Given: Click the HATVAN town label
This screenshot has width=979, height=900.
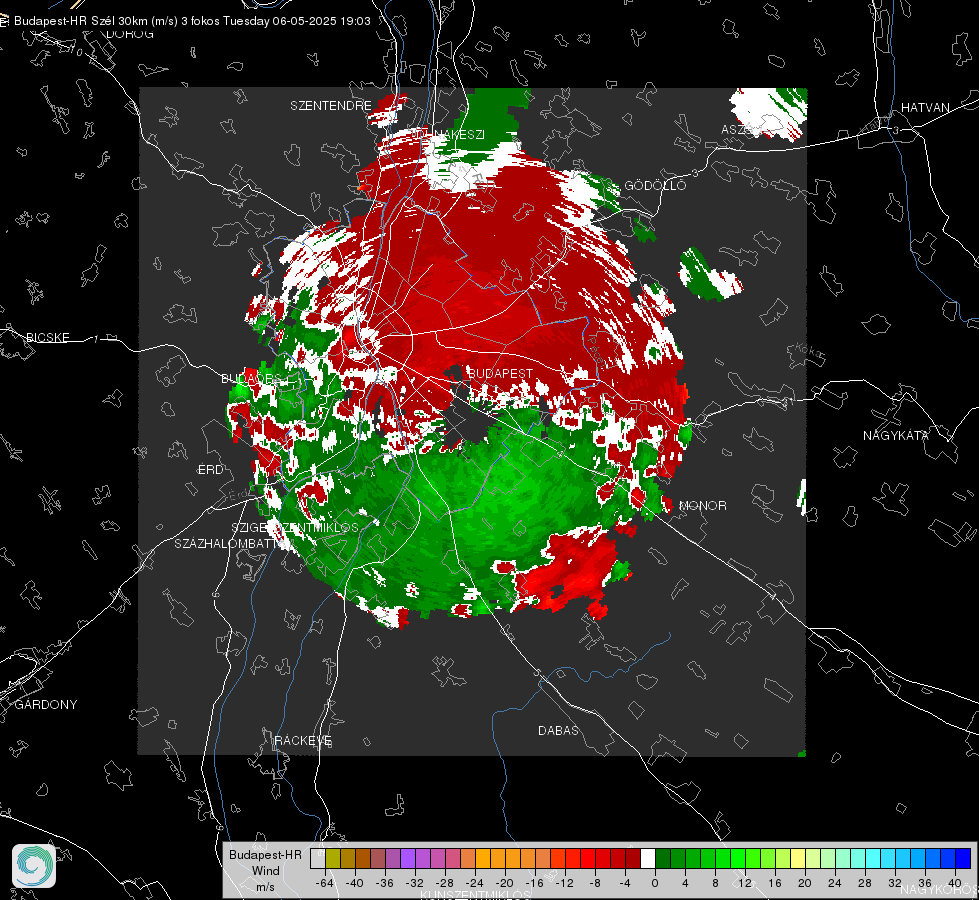Looking at the screenshot, I should (x=925, y=108).
